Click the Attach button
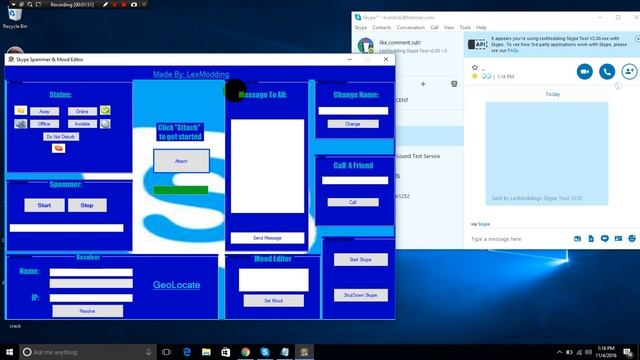Viewport: 640px width, 360px height. click(x=181, y=161)
